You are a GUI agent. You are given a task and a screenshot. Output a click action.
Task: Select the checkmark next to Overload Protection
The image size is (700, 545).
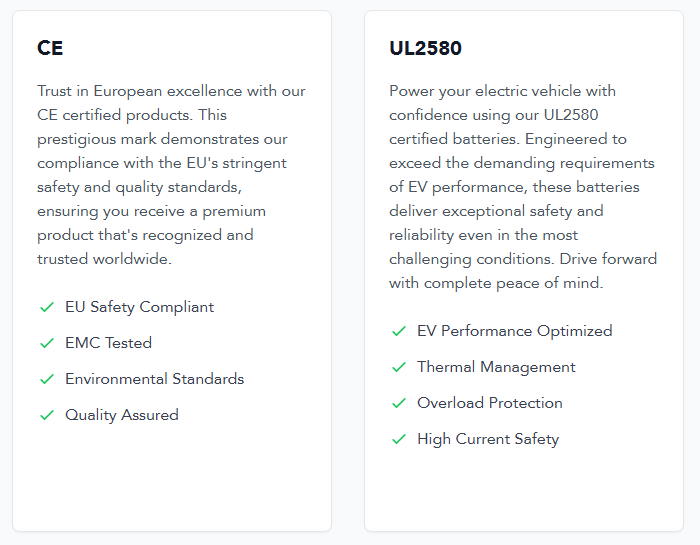pos(399,404)
